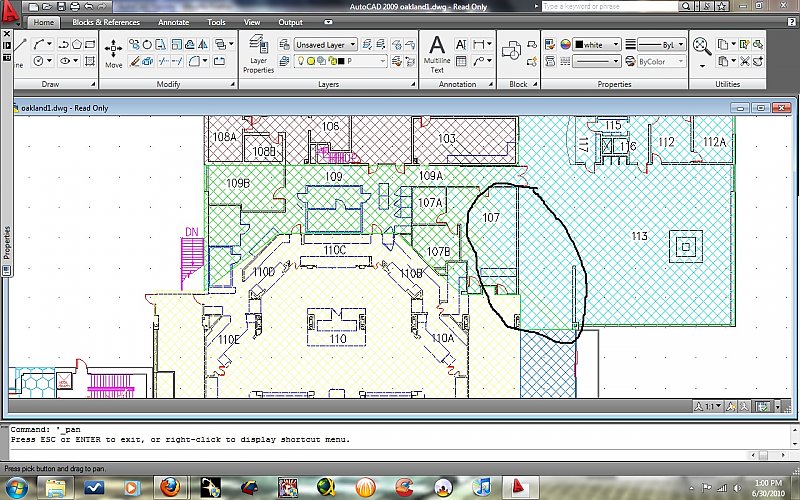Click the black layer color swatch
Image resolution: width=800 pixels, height=500 pixels.
pos(341,61)
